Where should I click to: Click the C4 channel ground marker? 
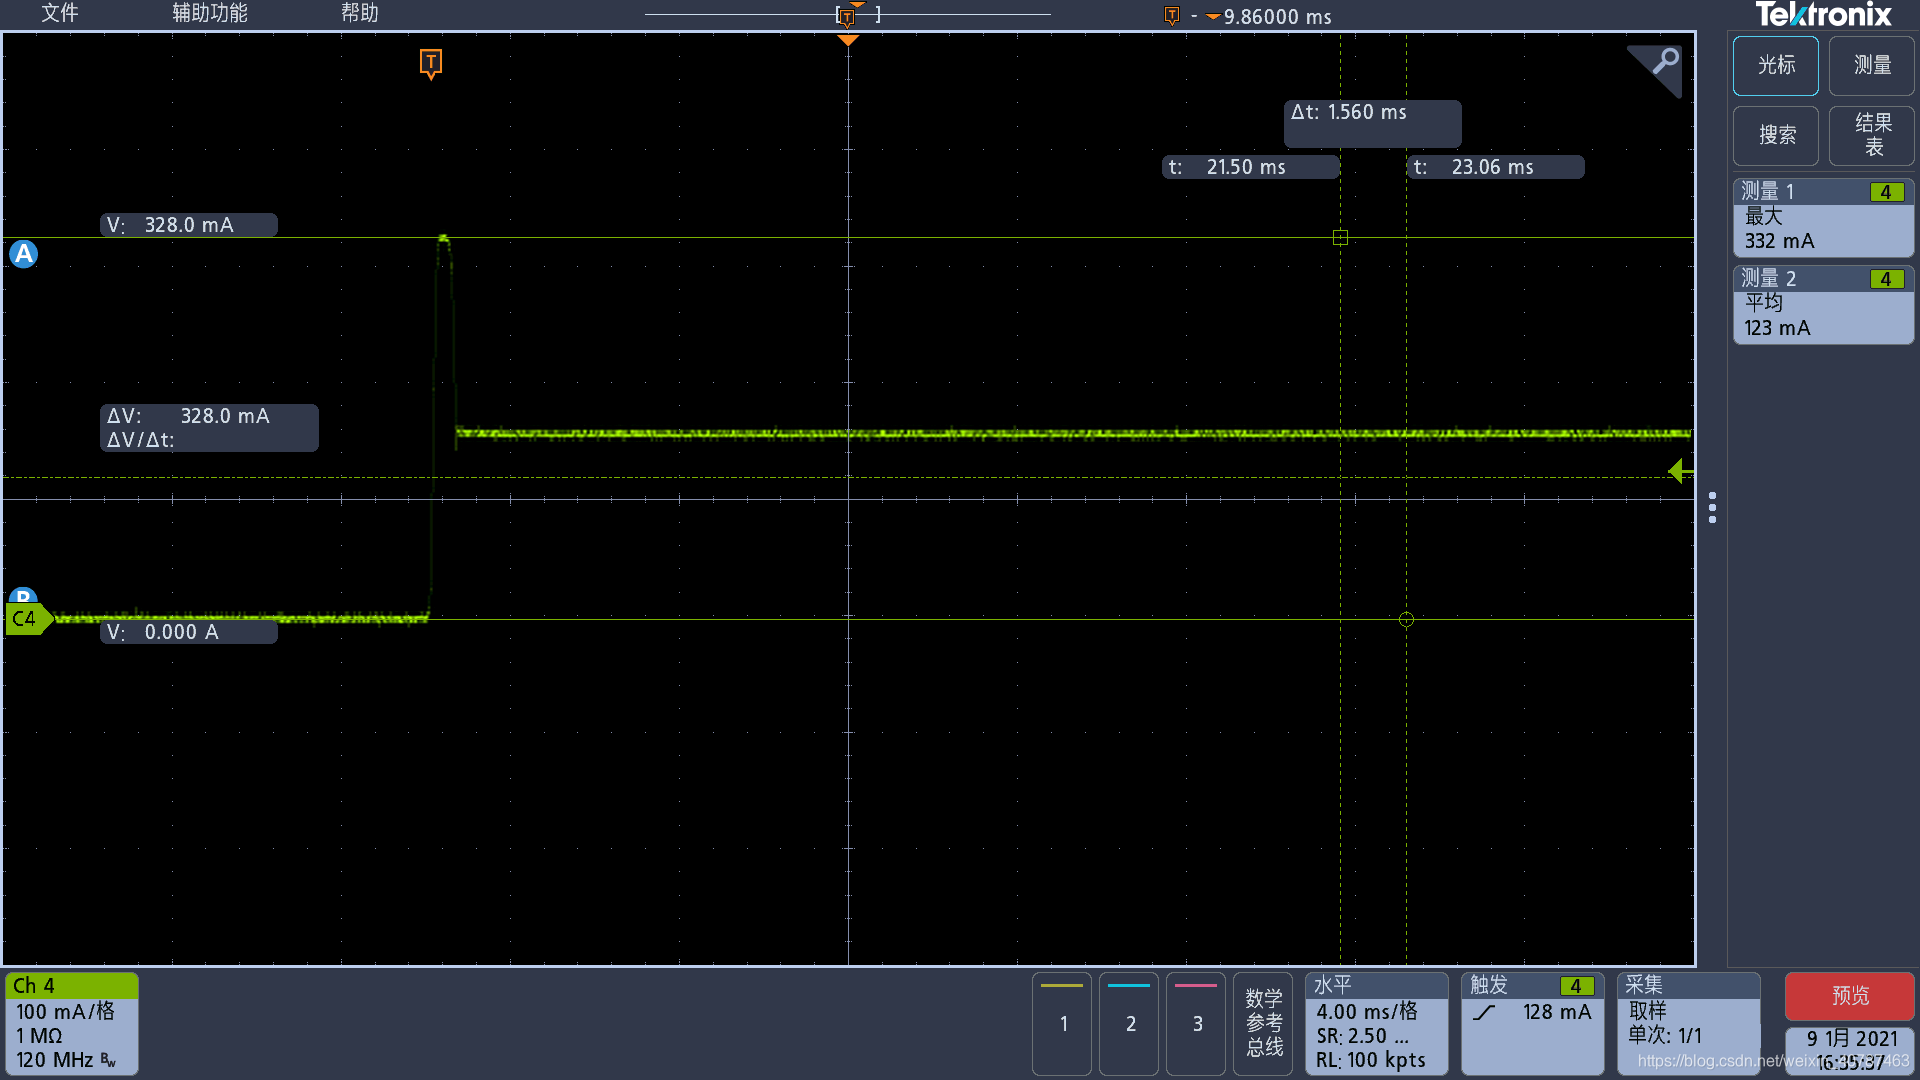click(x=26, y=619)
